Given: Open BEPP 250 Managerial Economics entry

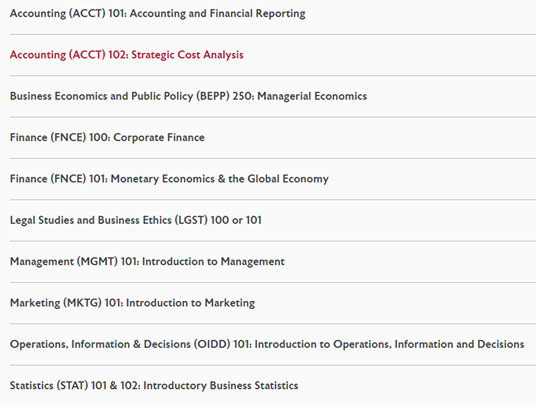Looking at the screenshot, I should click(x=188, y=96).
